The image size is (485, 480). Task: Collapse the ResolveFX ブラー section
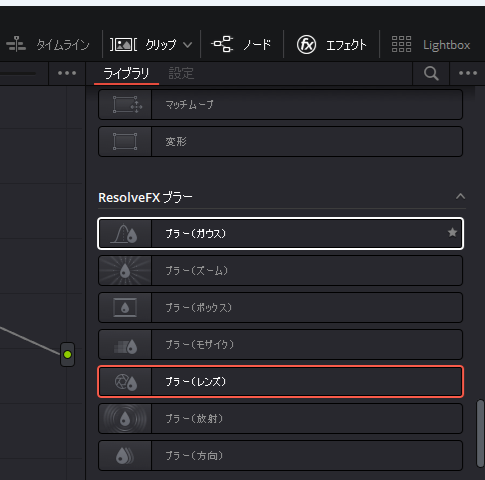tap(460, 196)
